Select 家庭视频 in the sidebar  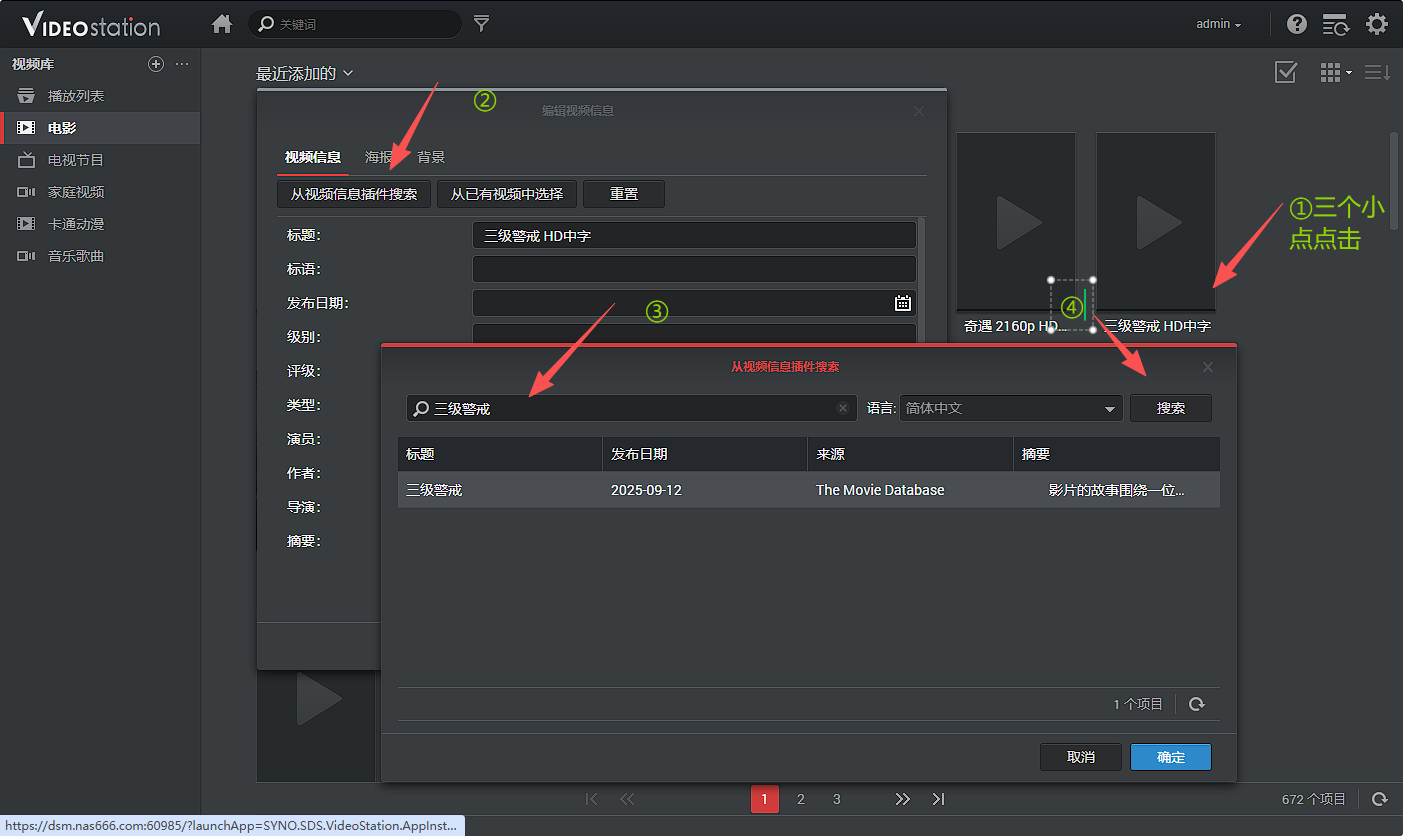pos(76,192)
